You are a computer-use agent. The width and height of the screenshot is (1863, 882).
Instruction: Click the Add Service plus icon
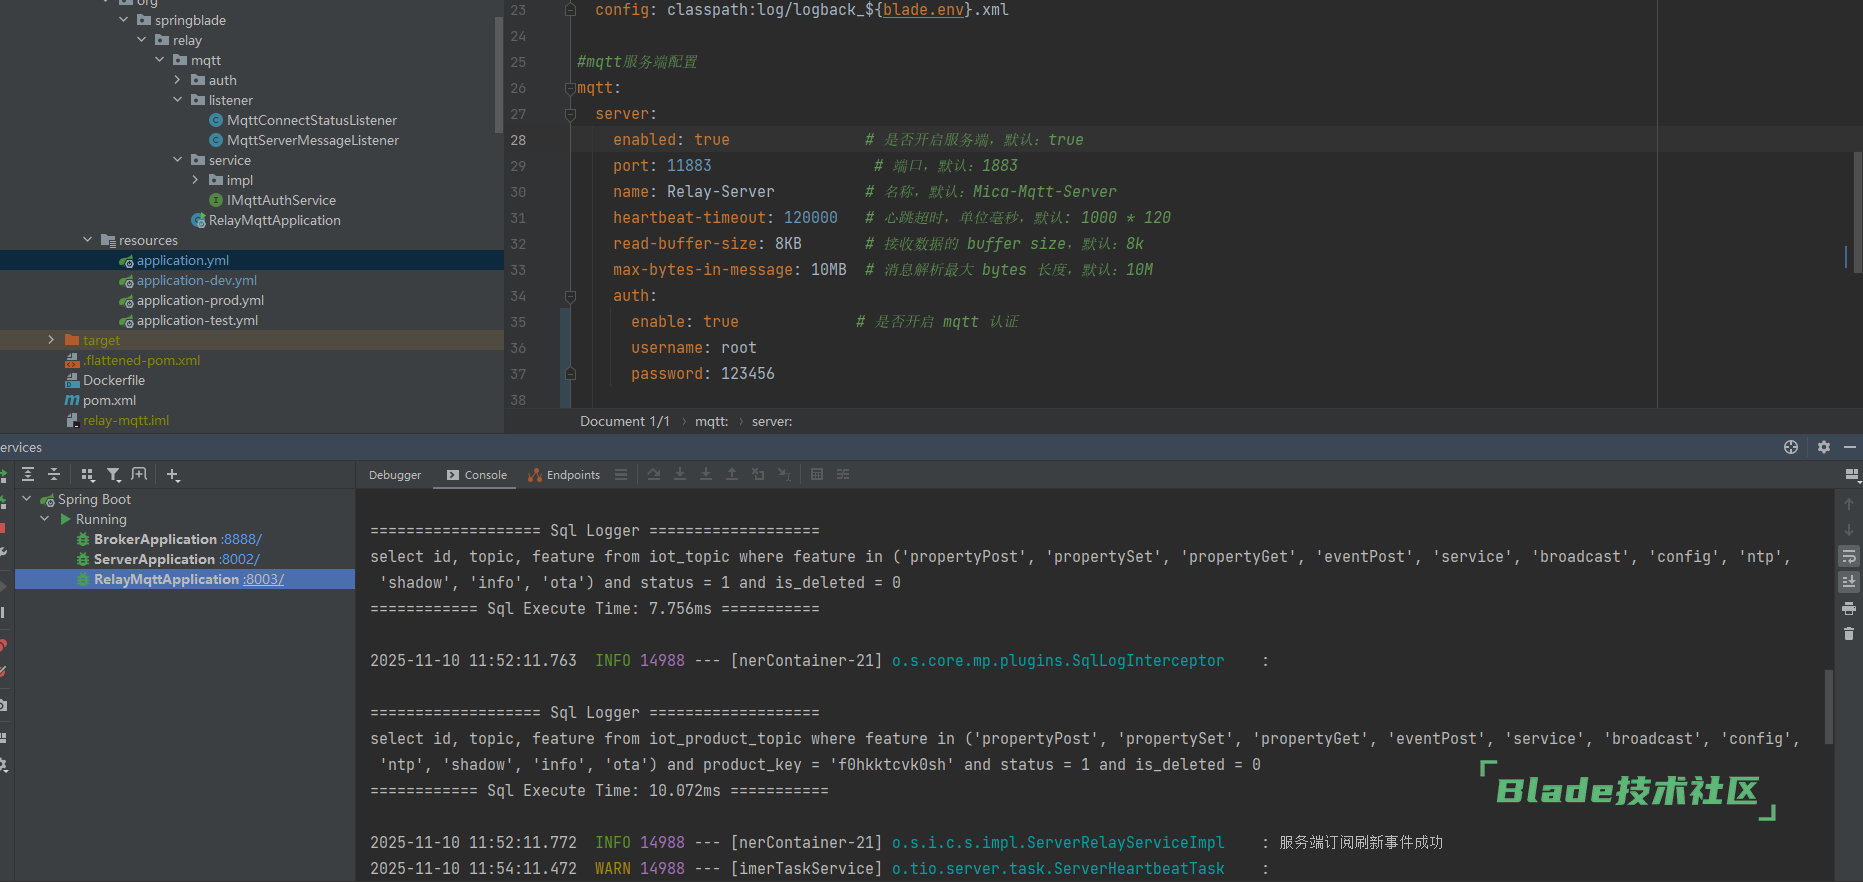point(173,475)
